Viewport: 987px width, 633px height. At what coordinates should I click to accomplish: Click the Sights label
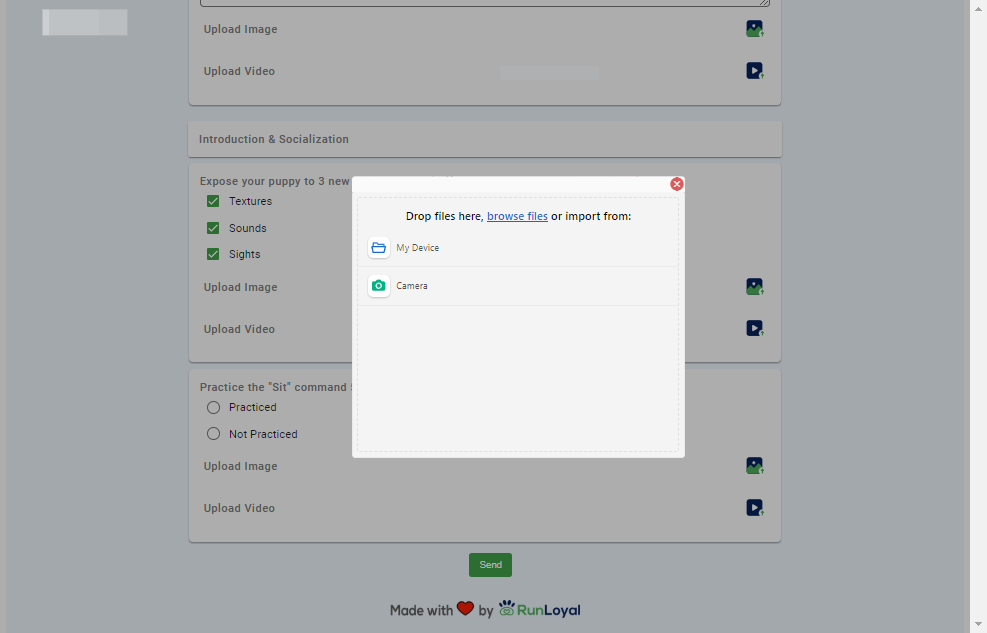[x=244, y=254]
